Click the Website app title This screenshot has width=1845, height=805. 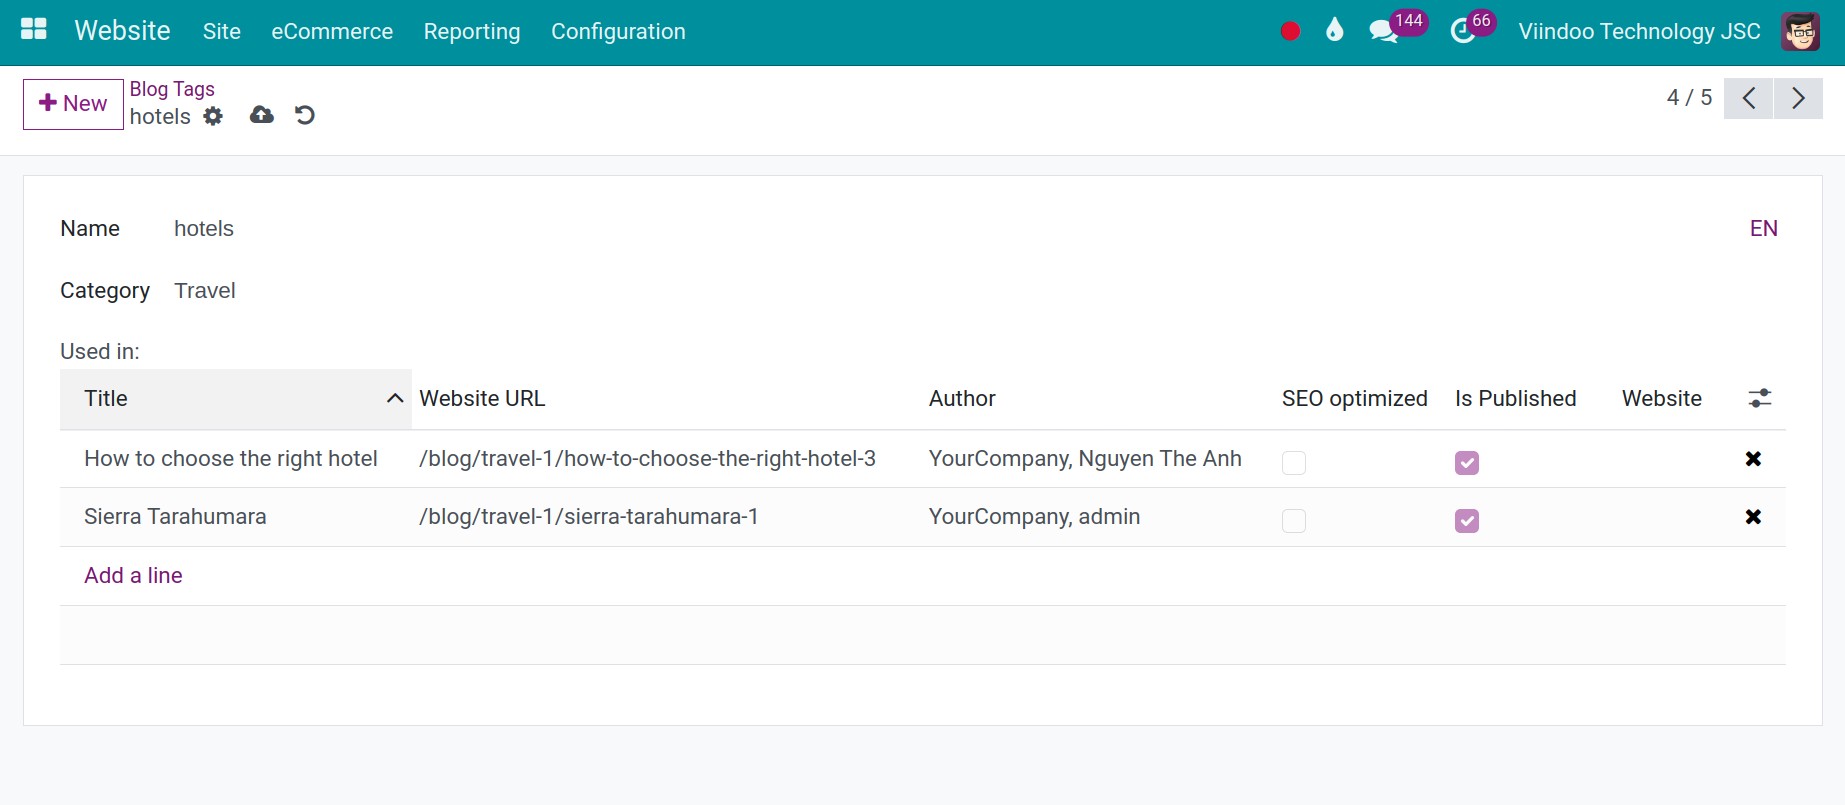122,30
